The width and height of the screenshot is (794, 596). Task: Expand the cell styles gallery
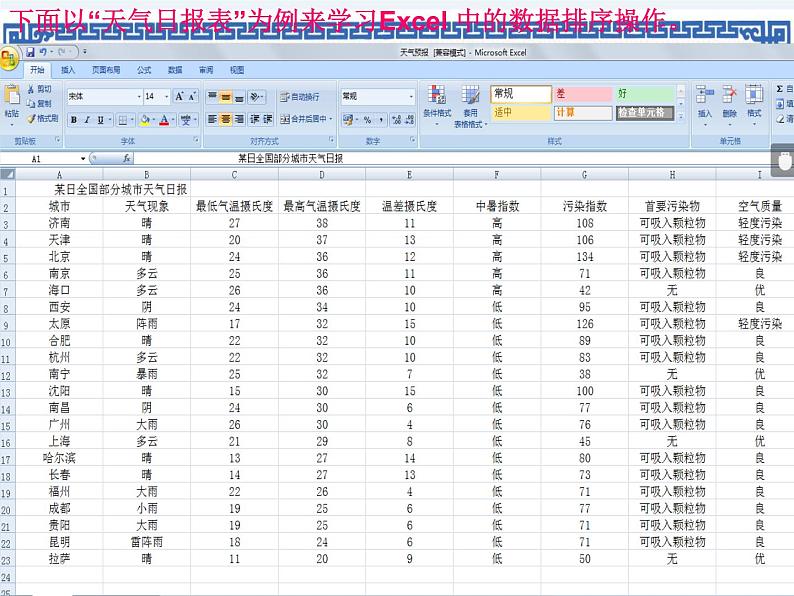tap(681, 116)
